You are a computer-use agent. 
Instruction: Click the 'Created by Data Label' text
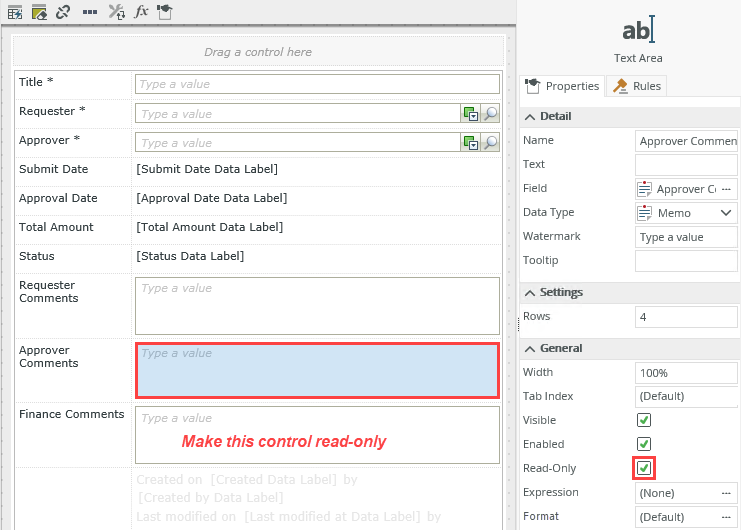coord(211,497)
